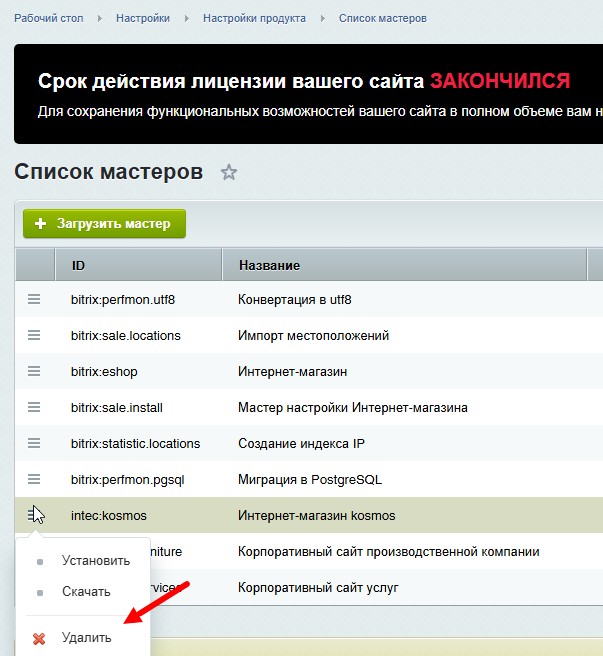Click Корпоративный сайт производственной компании cell

pyautogui.click(x=389, y=551)
